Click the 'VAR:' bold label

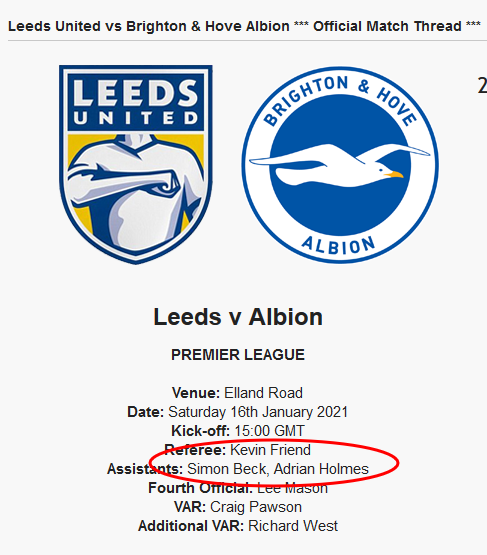pos(190,507)
